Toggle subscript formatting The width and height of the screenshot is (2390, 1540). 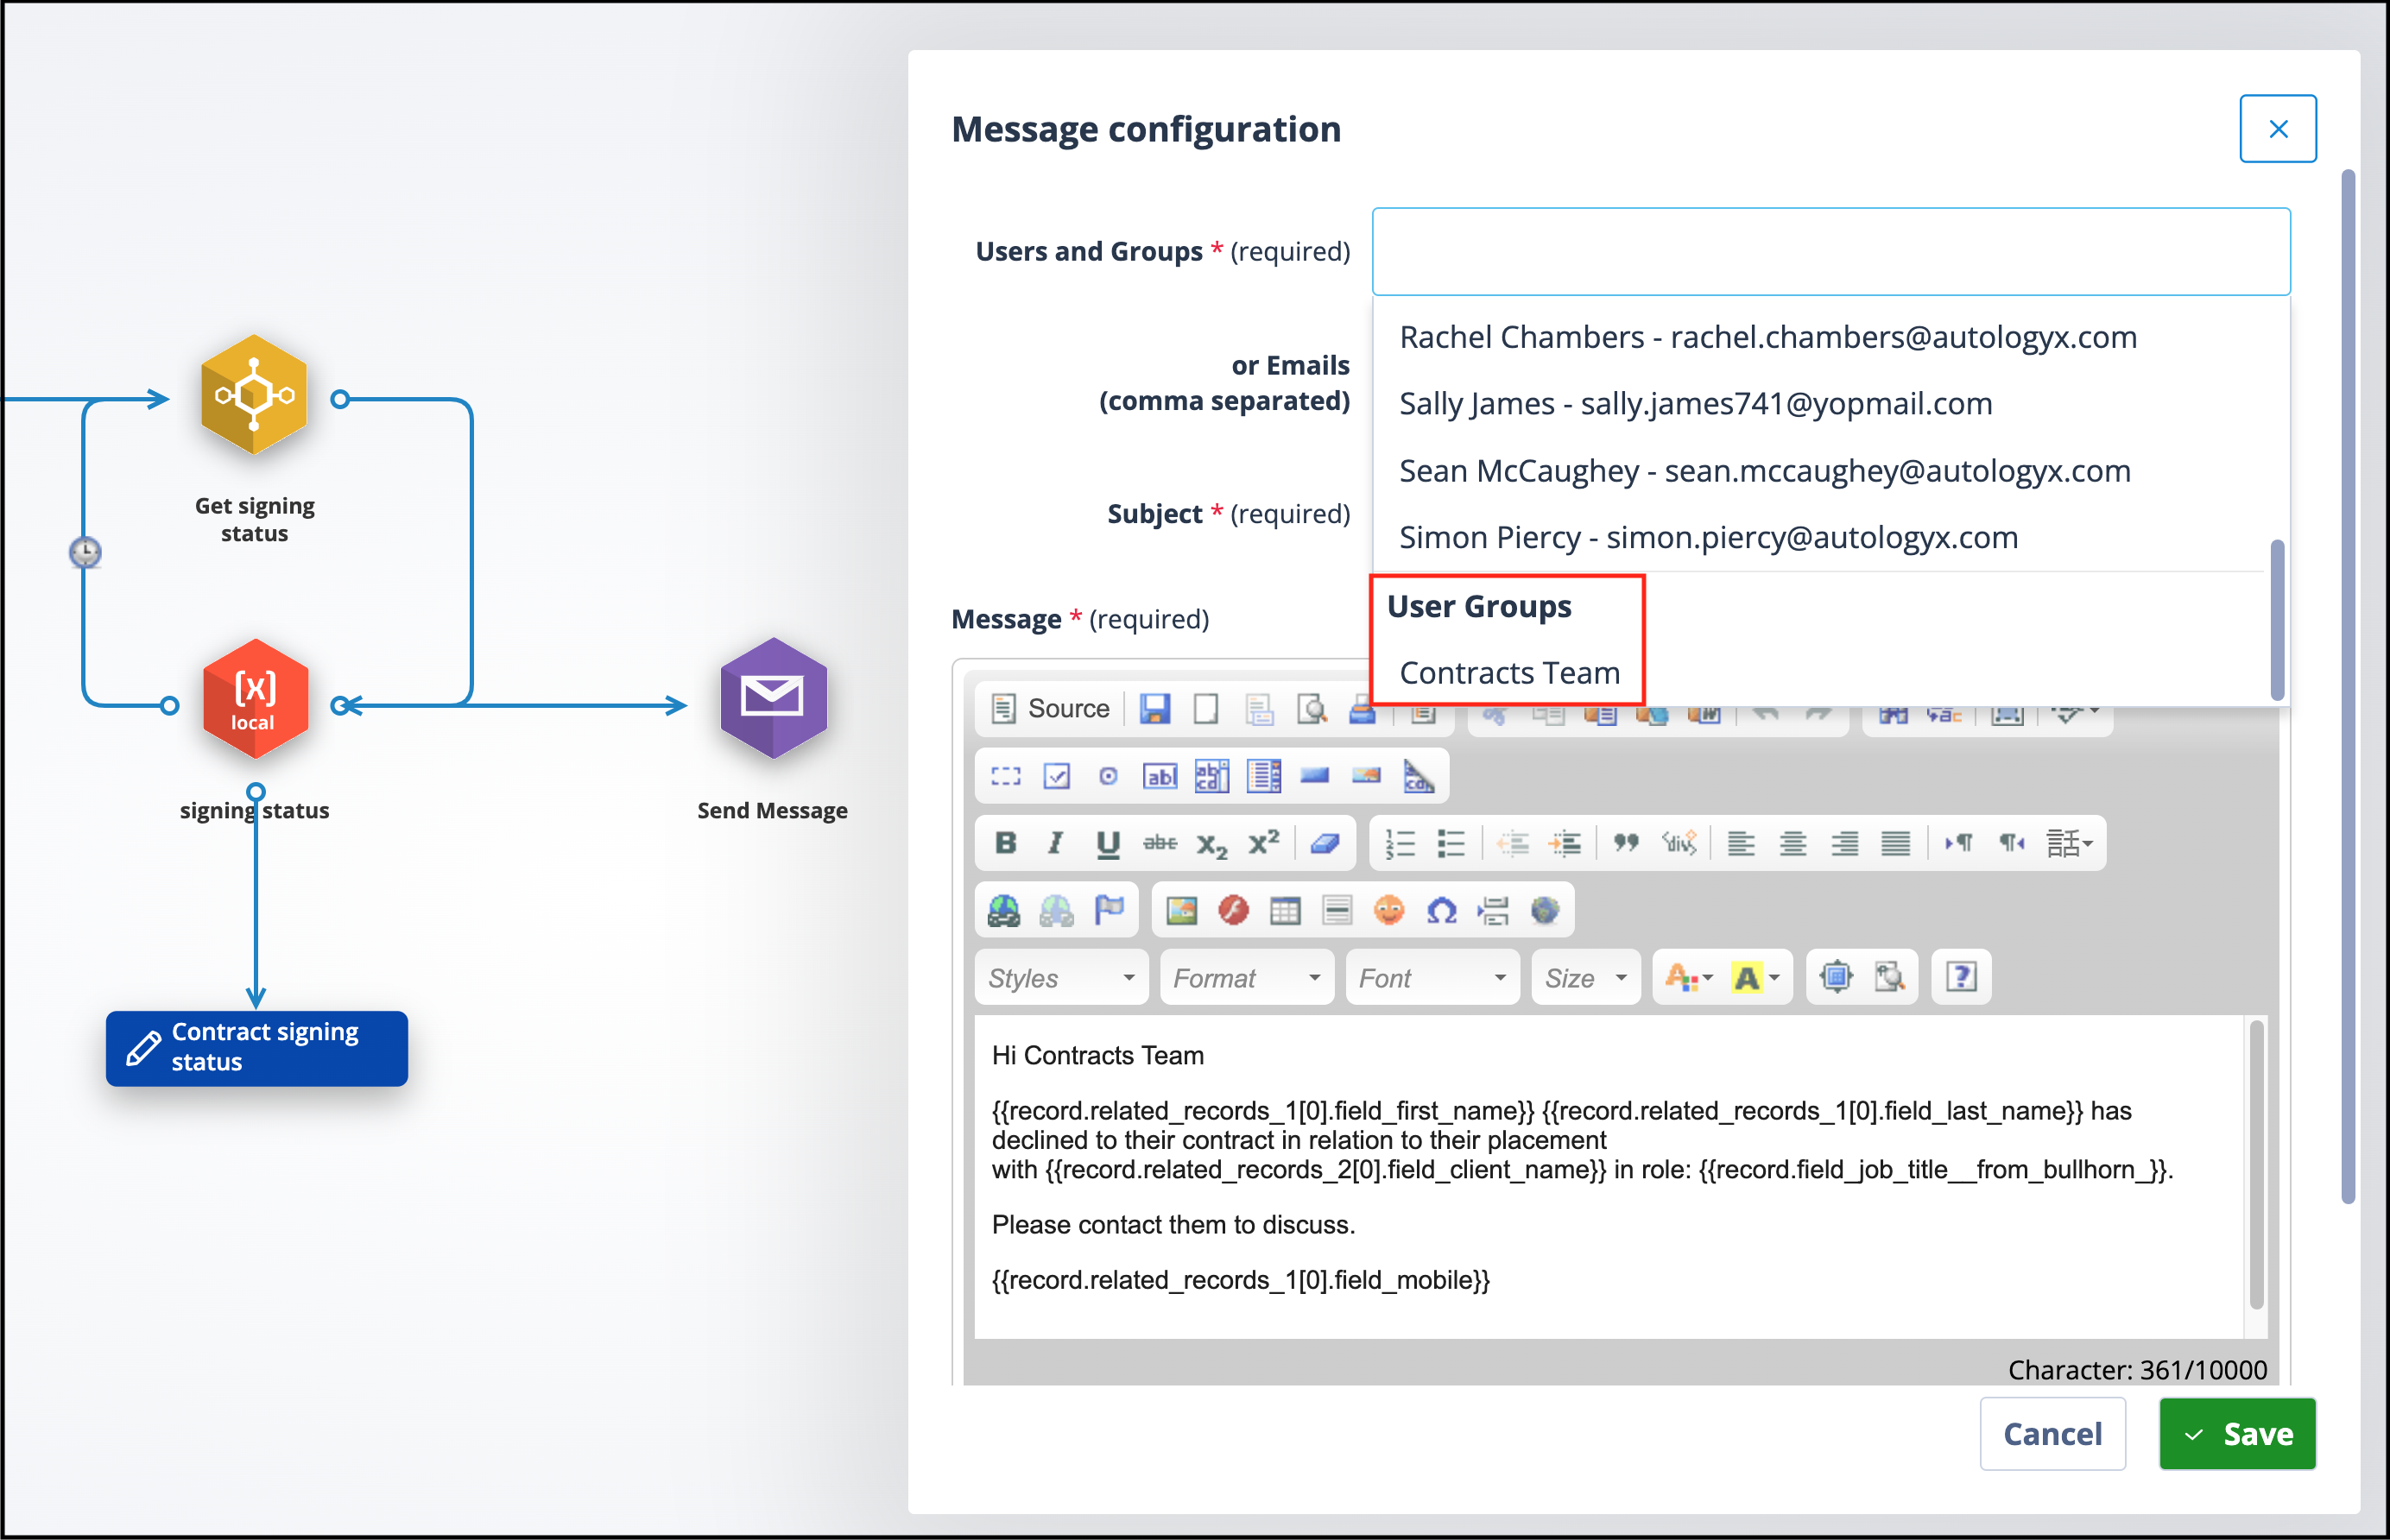pos(1212,845)
